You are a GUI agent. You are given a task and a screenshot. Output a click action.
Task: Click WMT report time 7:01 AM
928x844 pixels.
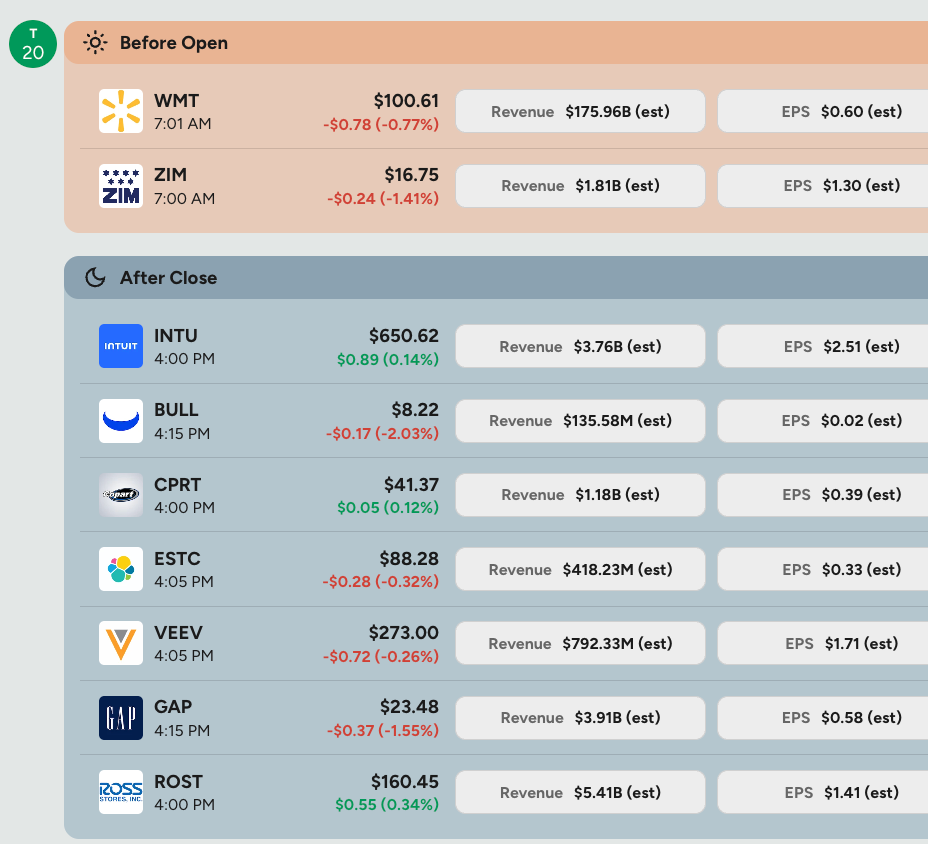[182, 124]
